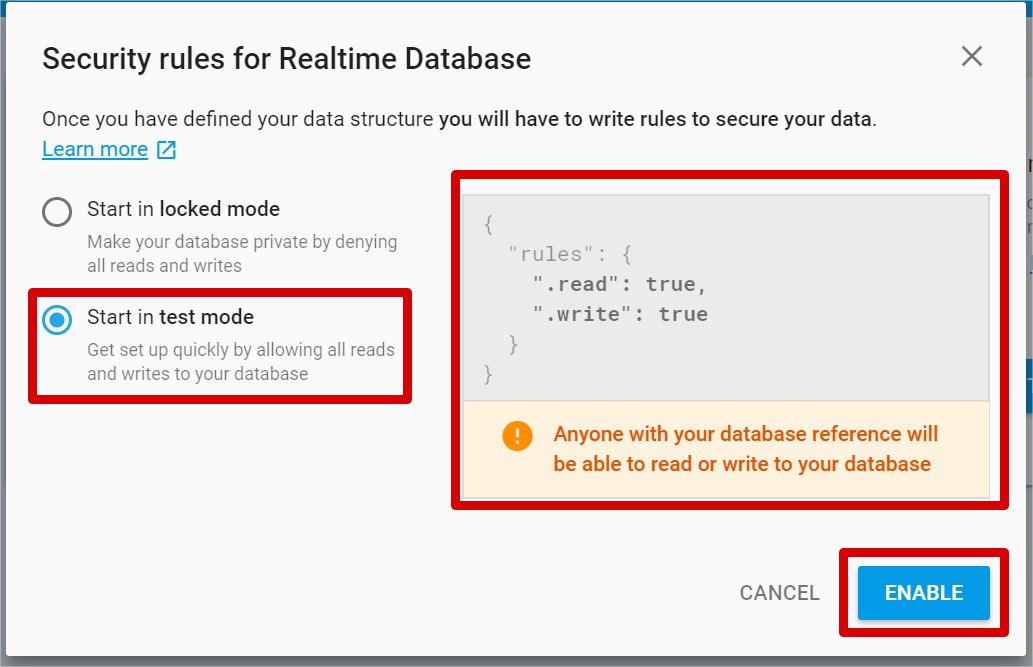Click the "Start in locked mode" label
The height and width of the screenshot is (667, 1033).
pos(183,209)
